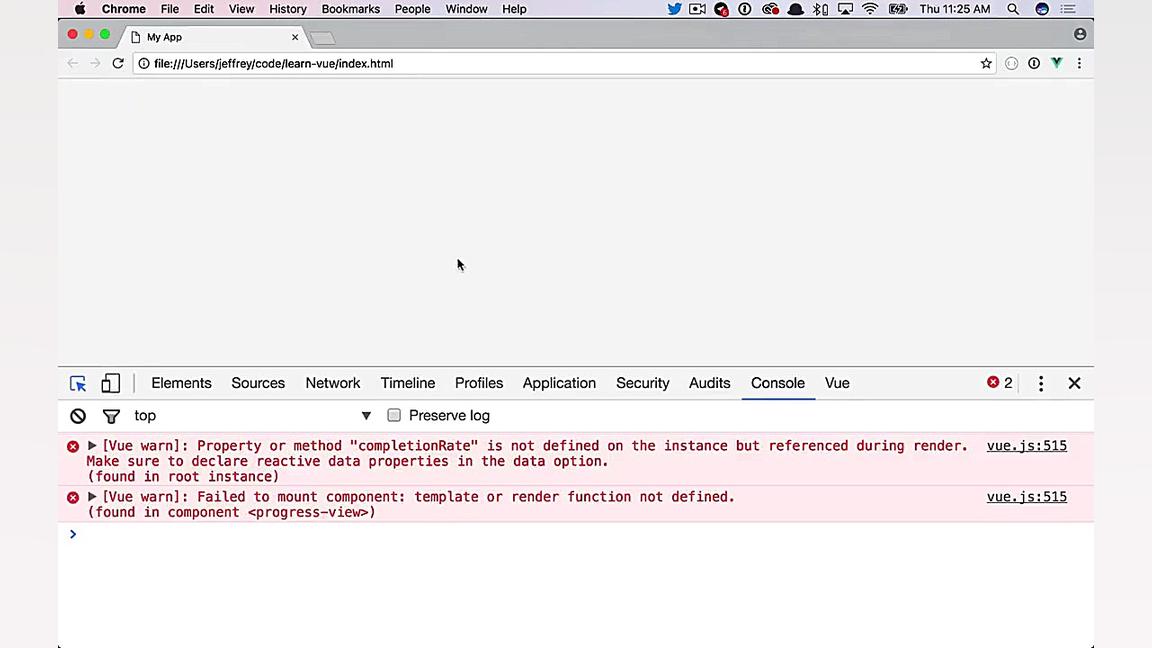Click the Vue devtools extension icon

pos(1056,63)
